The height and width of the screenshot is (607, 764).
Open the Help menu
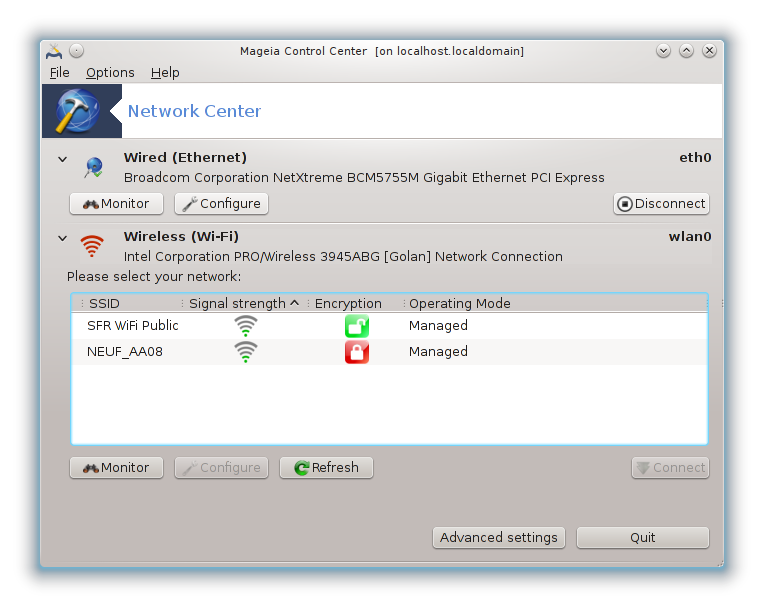click(x=165, y=73)
